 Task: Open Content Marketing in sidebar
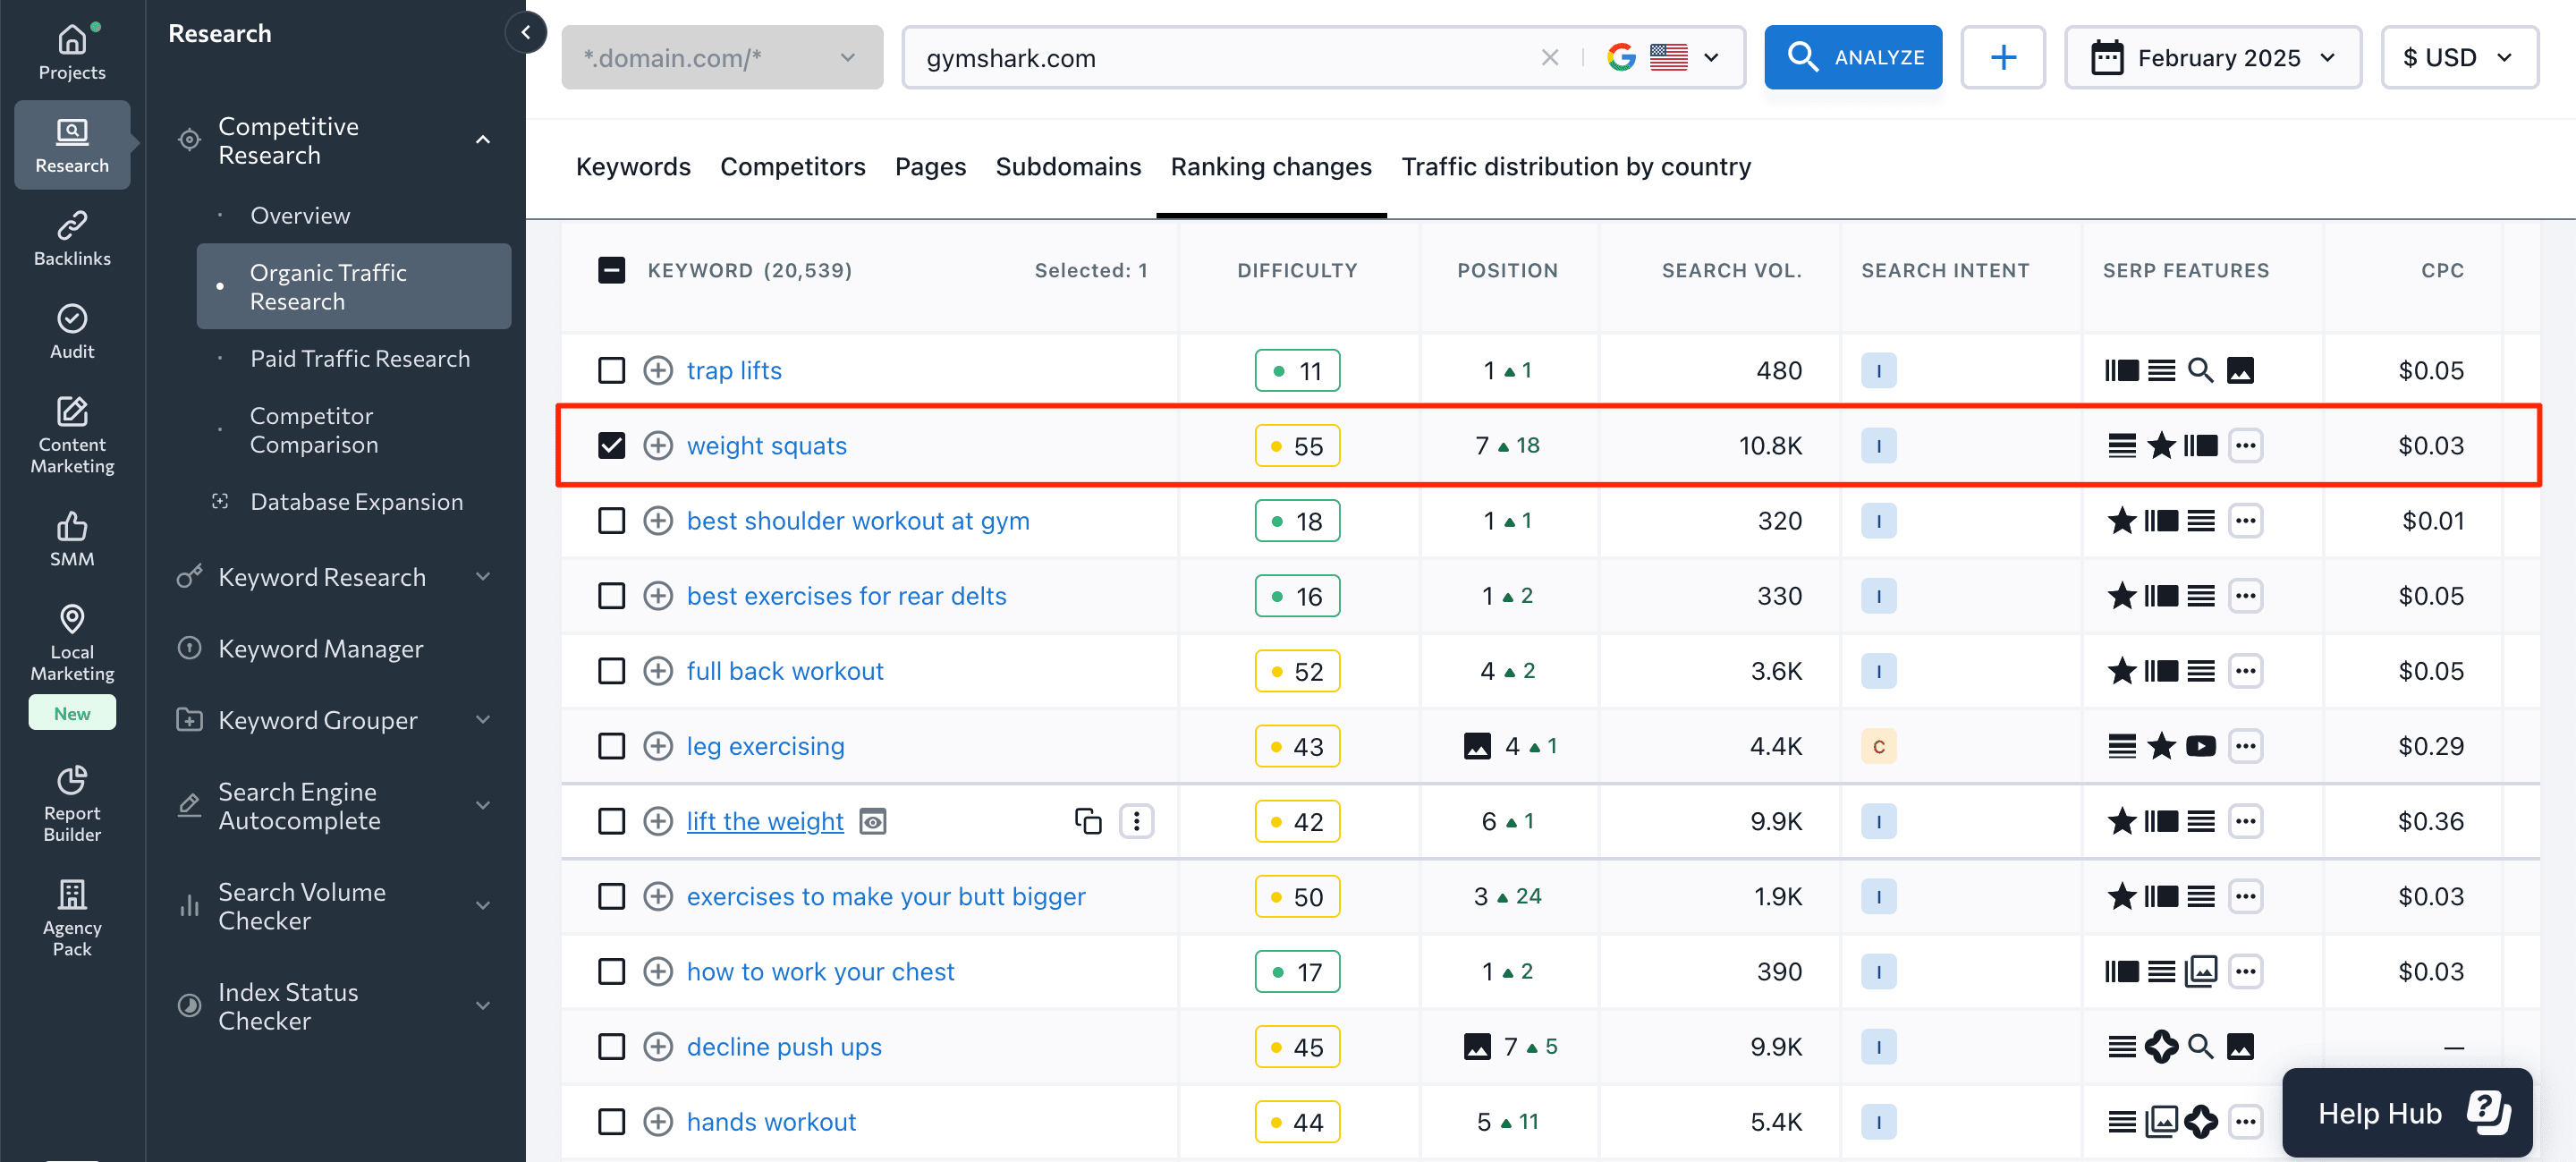click(x=72, y=435)
